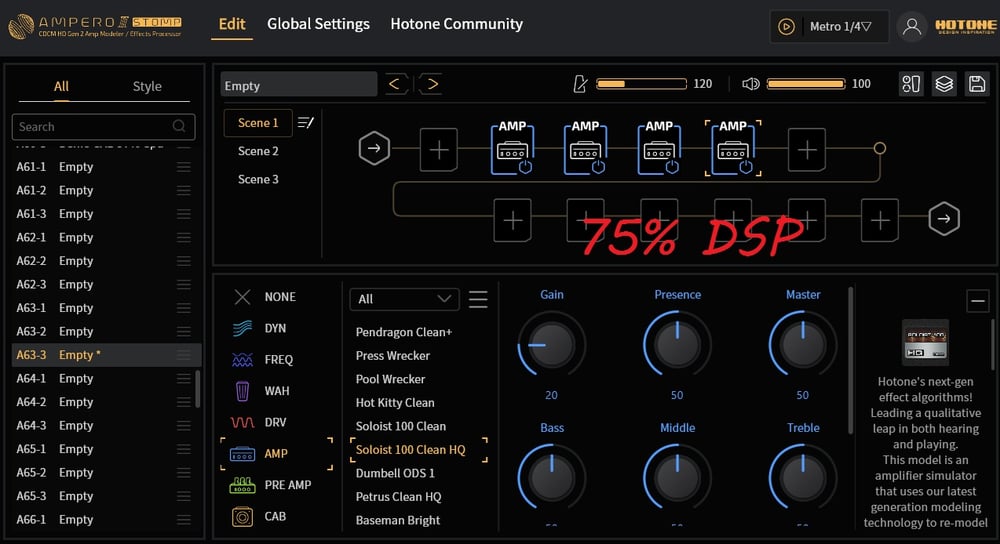Click the Bass knob
This screenshot has height=544, width=1000.
(551, 477)
